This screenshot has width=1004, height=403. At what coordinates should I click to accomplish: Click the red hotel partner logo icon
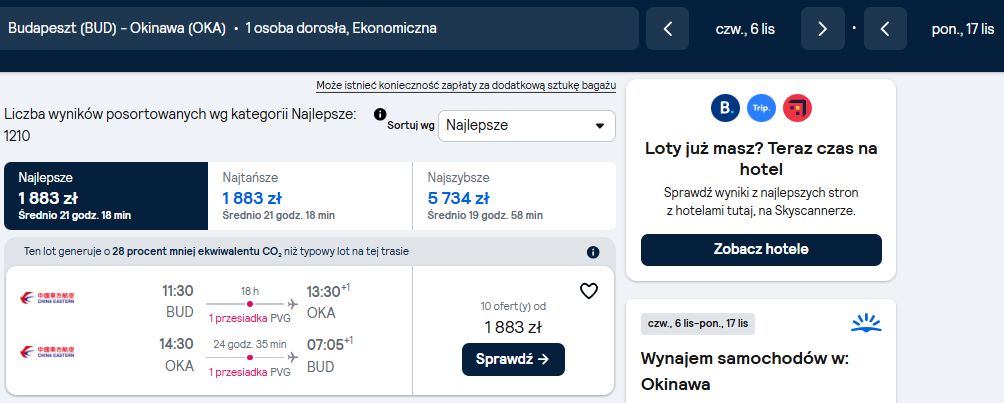click(797, 108)
